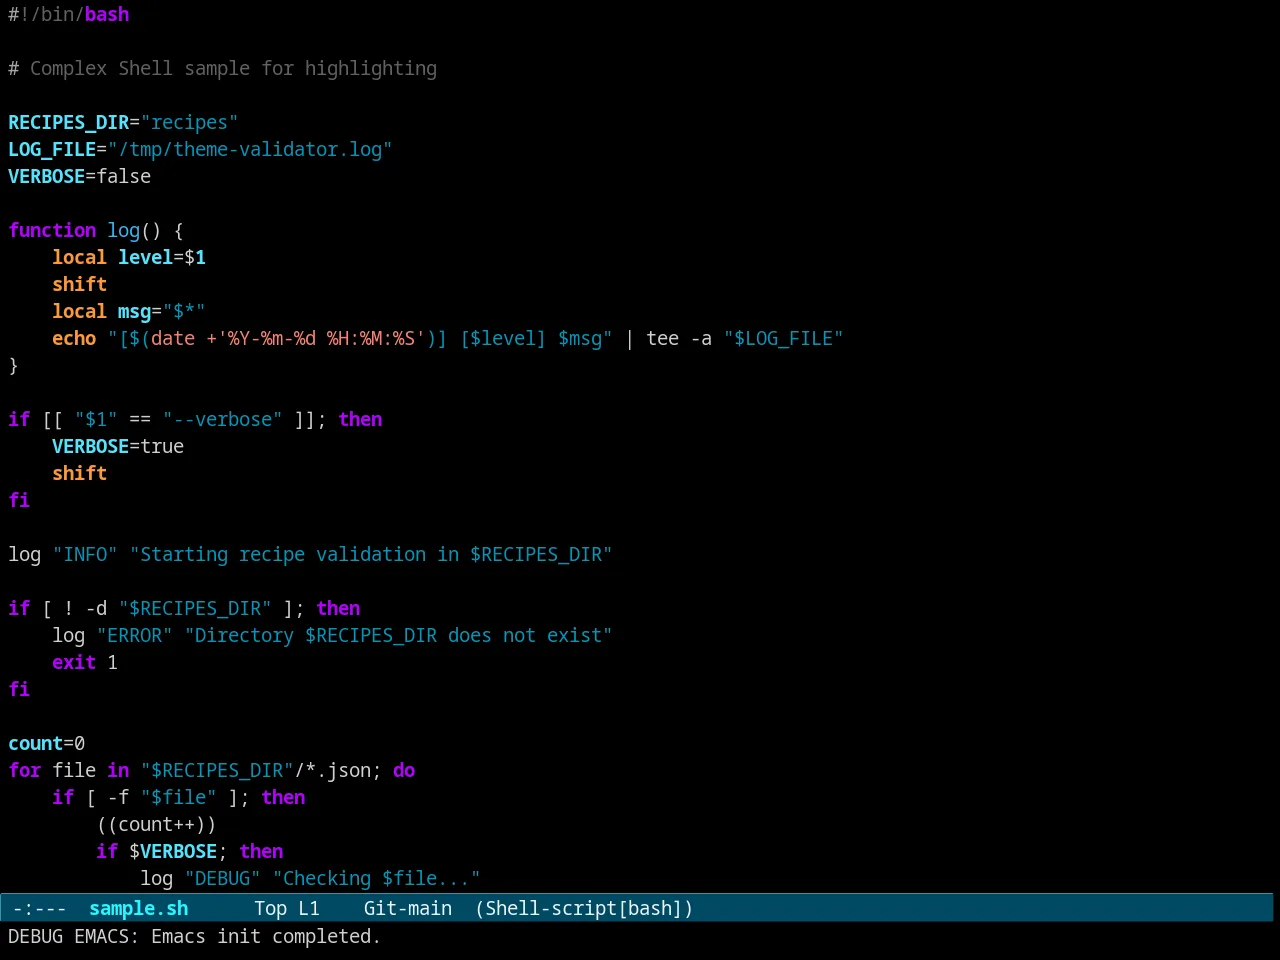Click the 'echo' command keyword

coord(74,338)
